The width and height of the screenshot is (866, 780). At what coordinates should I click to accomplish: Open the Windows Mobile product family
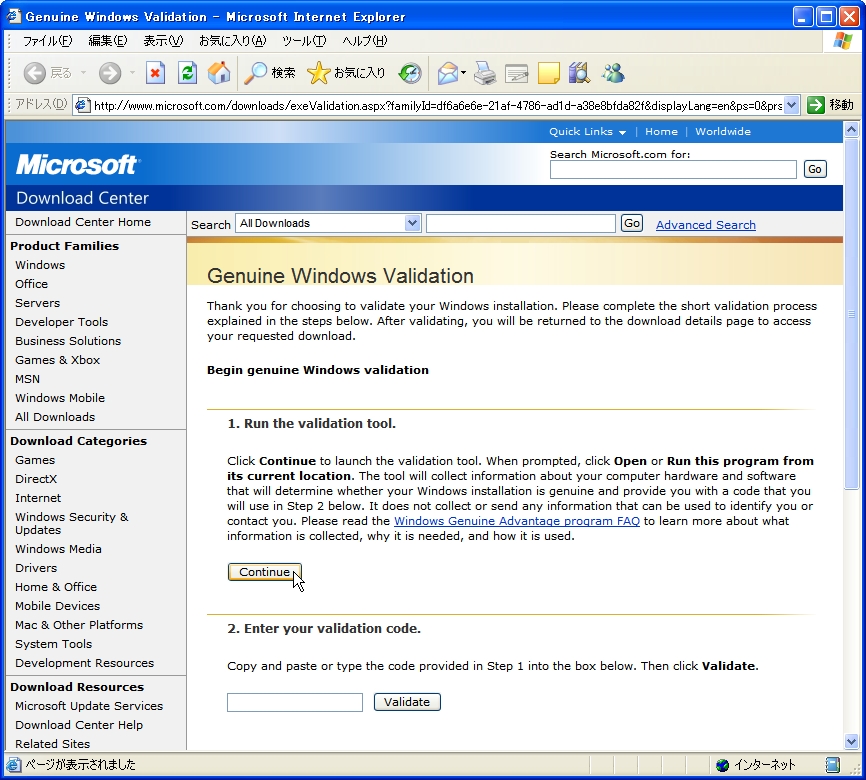pos(60,398)
